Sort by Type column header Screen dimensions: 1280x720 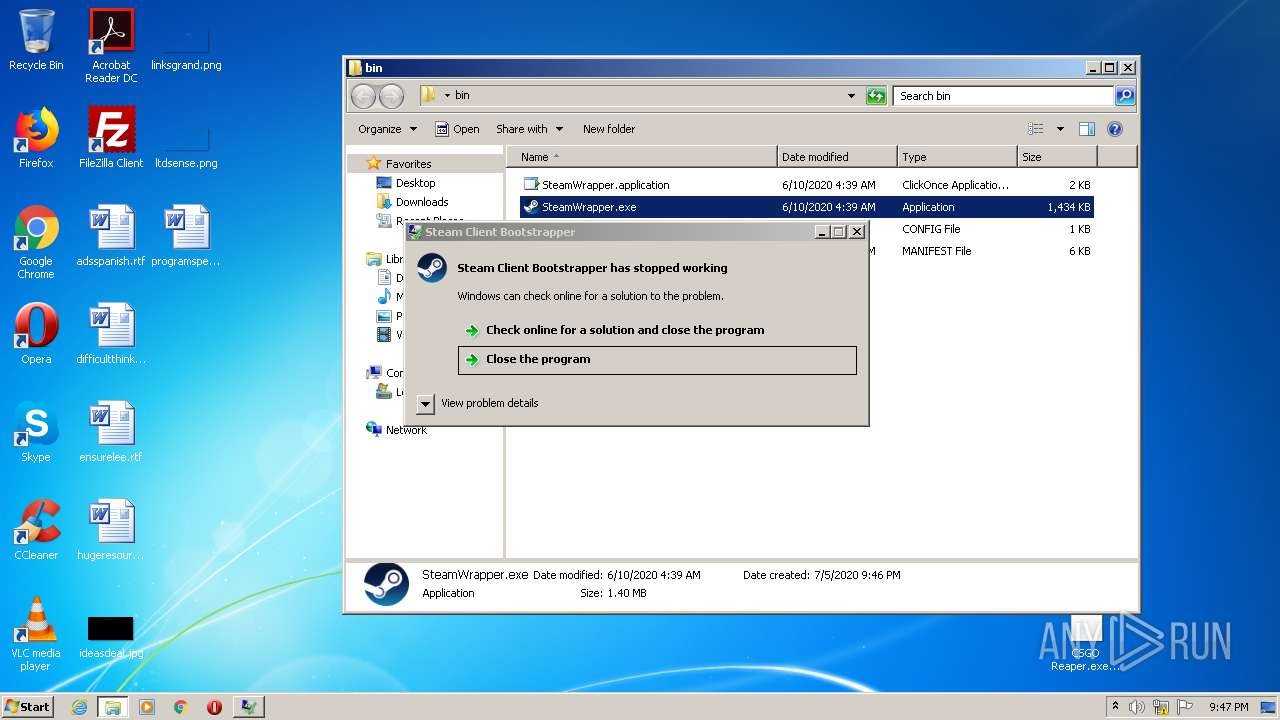[957, 157]
